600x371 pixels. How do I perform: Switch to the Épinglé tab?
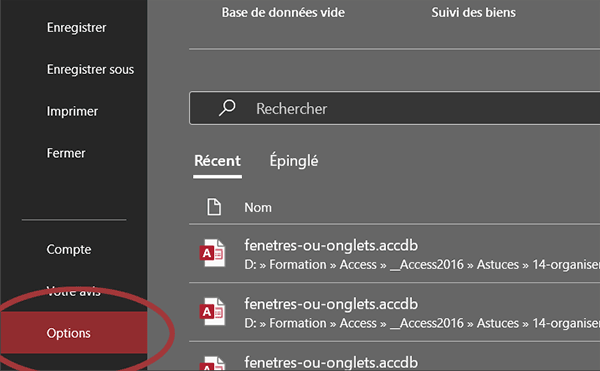[293, 161]
